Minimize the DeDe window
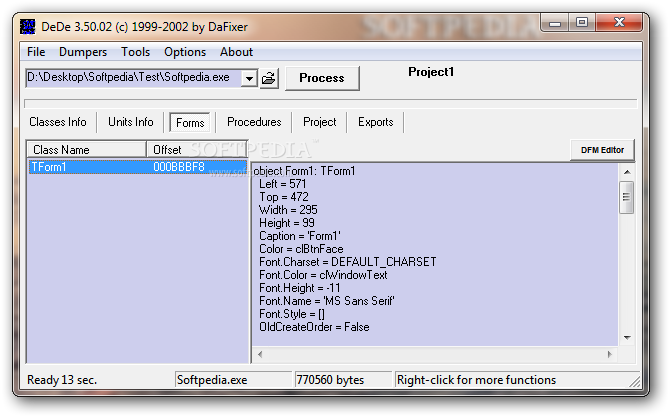Viewport: 670px width, 417px height. (555, 23)
